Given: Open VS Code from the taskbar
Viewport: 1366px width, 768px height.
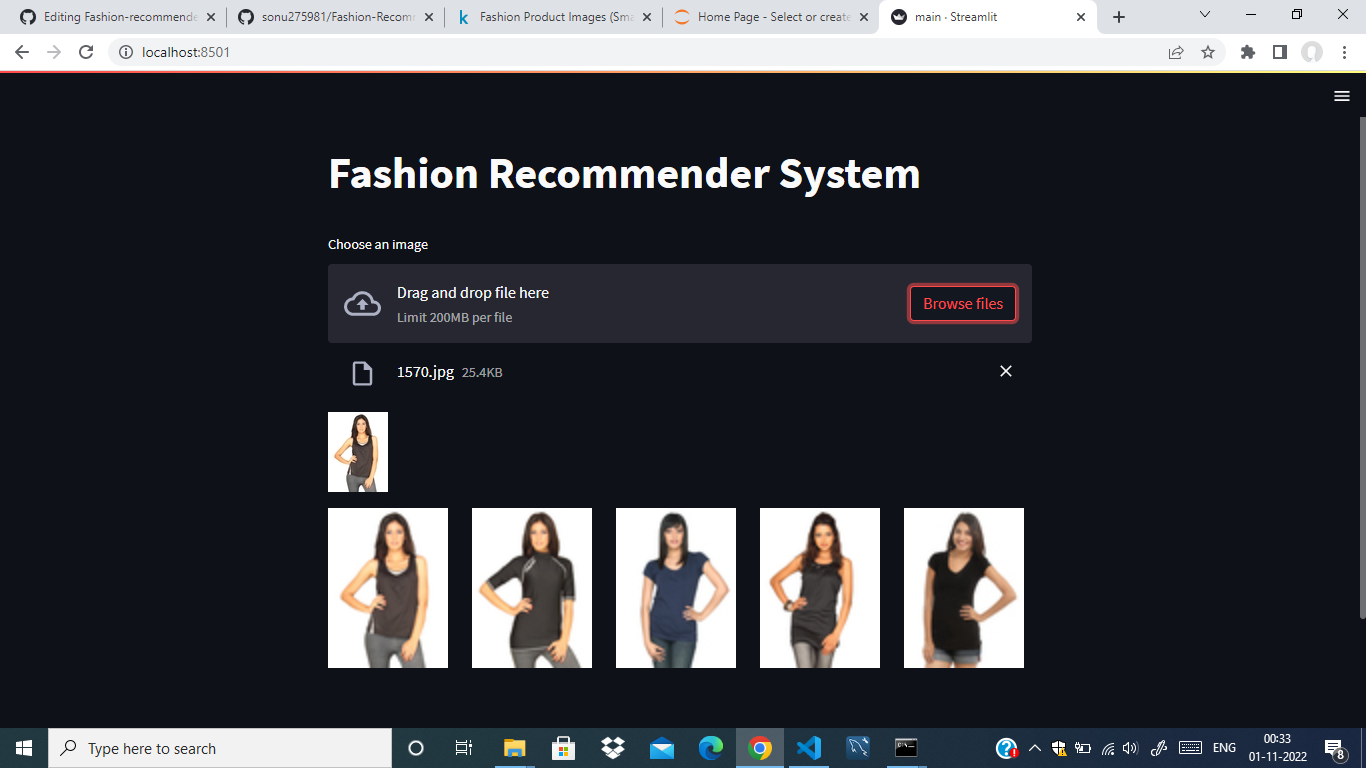Looking at the screenshot, I should point(809,748).
